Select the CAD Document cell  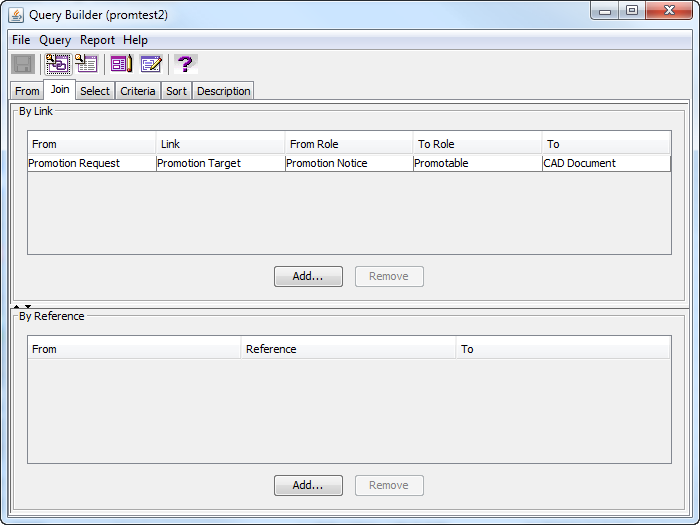pos(607,163)
